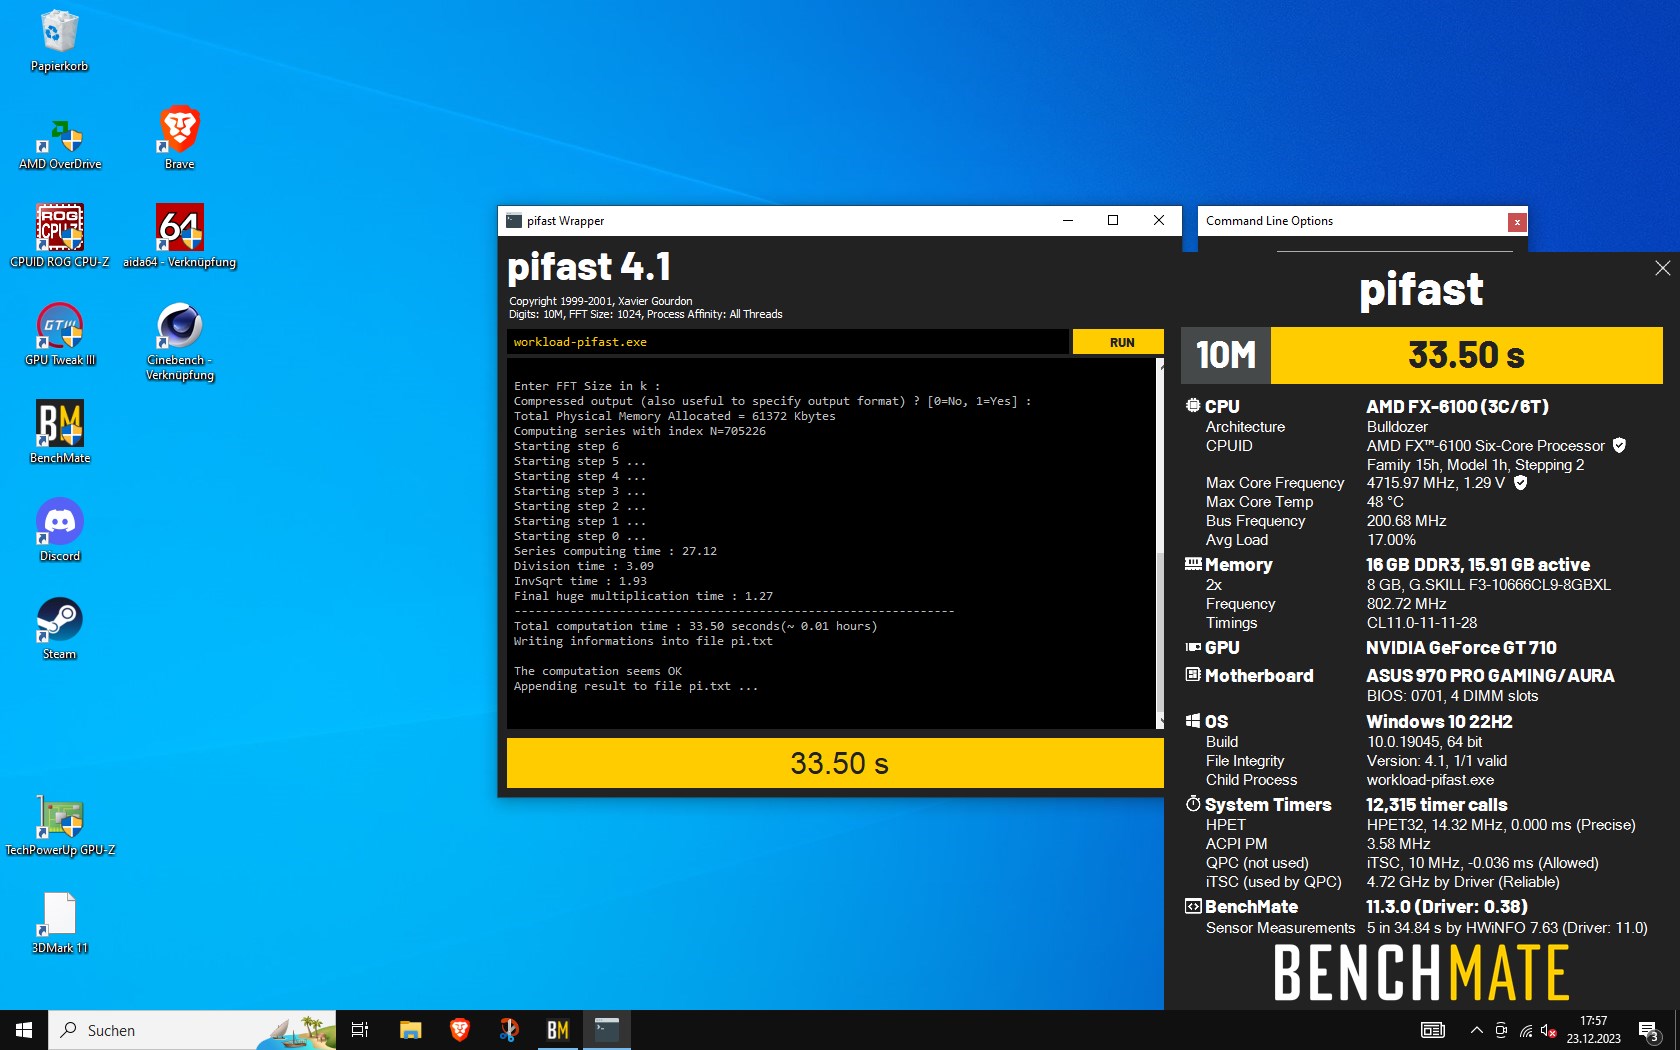This screenshot has height=1050, width=1680.
Task: Click the 33.50 s result bar in Wrapper
Action: [836, 763]
